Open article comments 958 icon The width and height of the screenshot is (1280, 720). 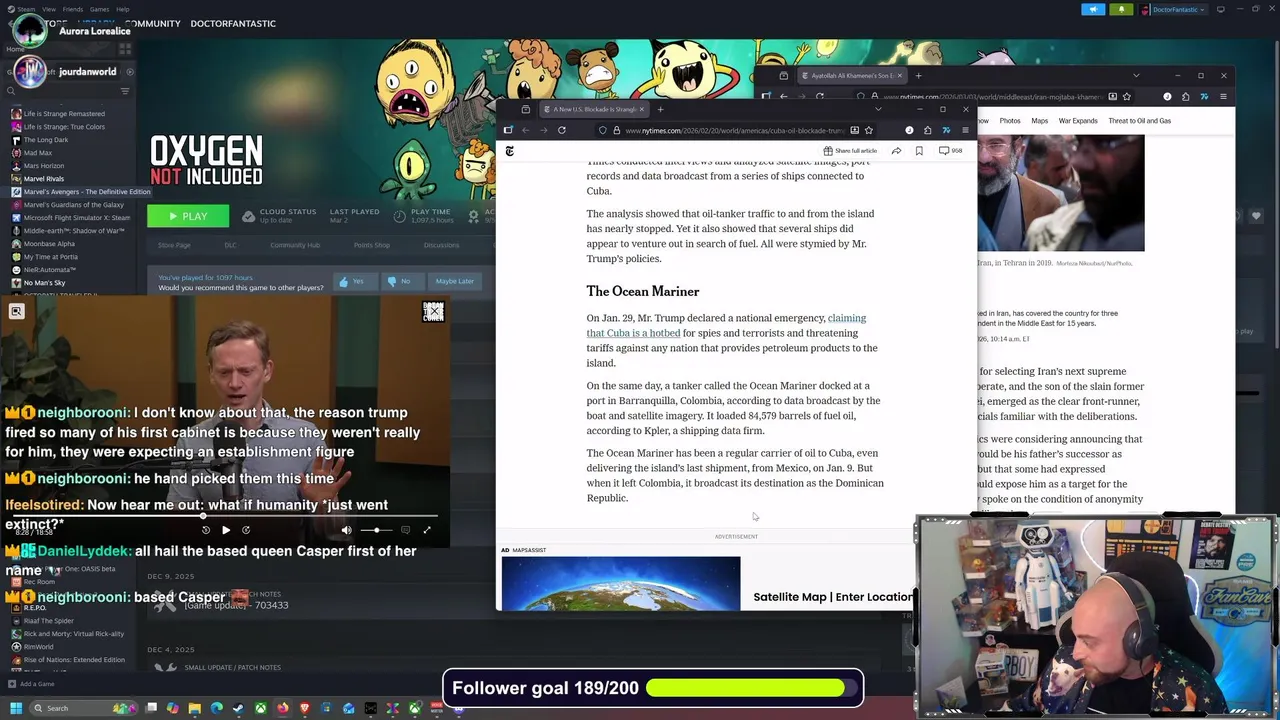click(950, 151)
